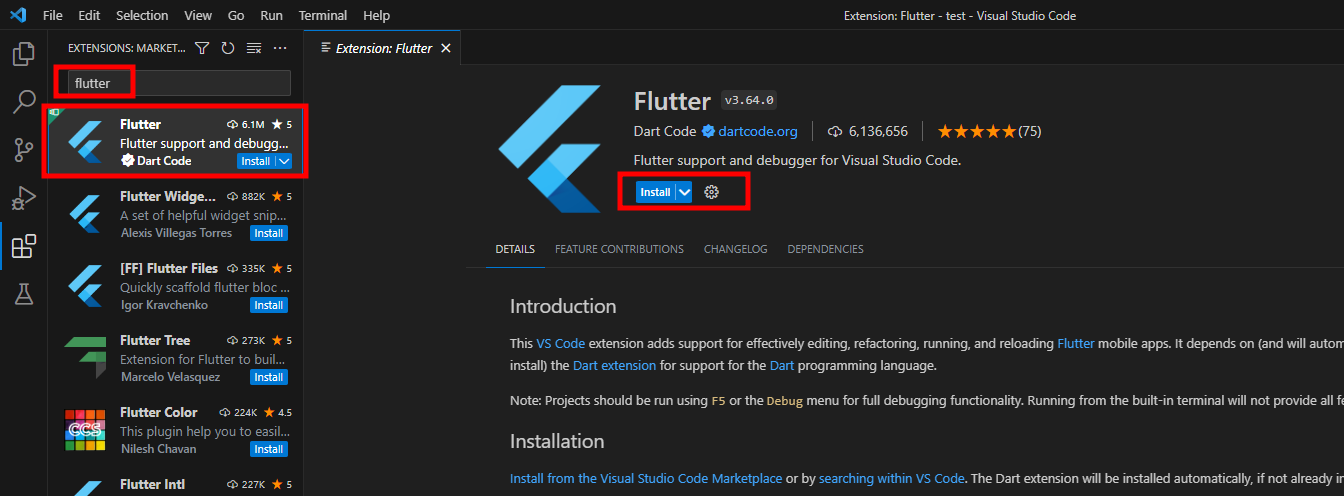Close the Extension: Flutter editor tab
Screen dimensions: 1344x496
click(446, 48)
